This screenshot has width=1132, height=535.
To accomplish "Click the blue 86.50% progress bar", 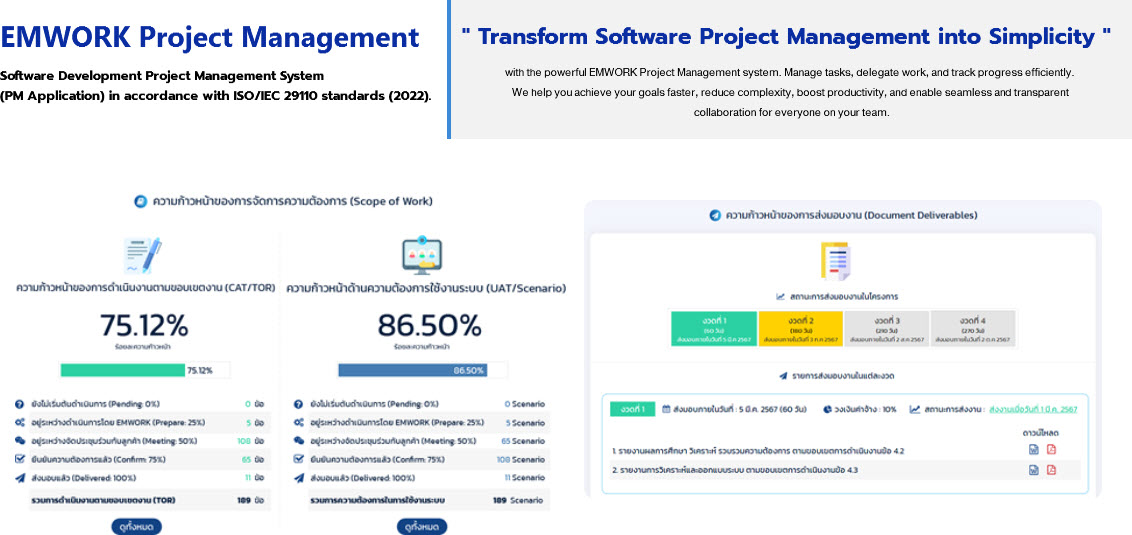I will pos(412,370).
